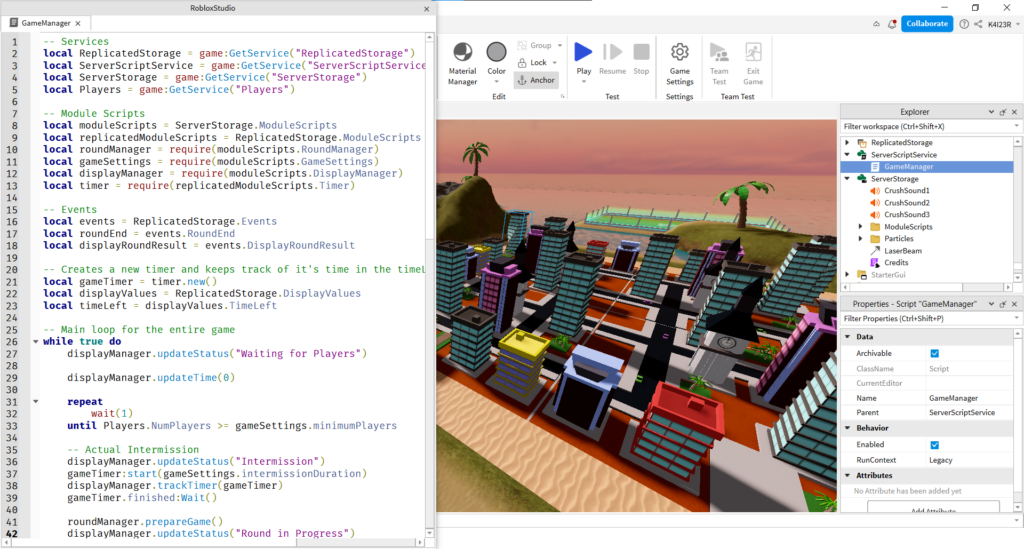This screenshot has width=1024, height=549.
Task: Open the K4I23R account dropdown
Action: [x=1003, y=24]
